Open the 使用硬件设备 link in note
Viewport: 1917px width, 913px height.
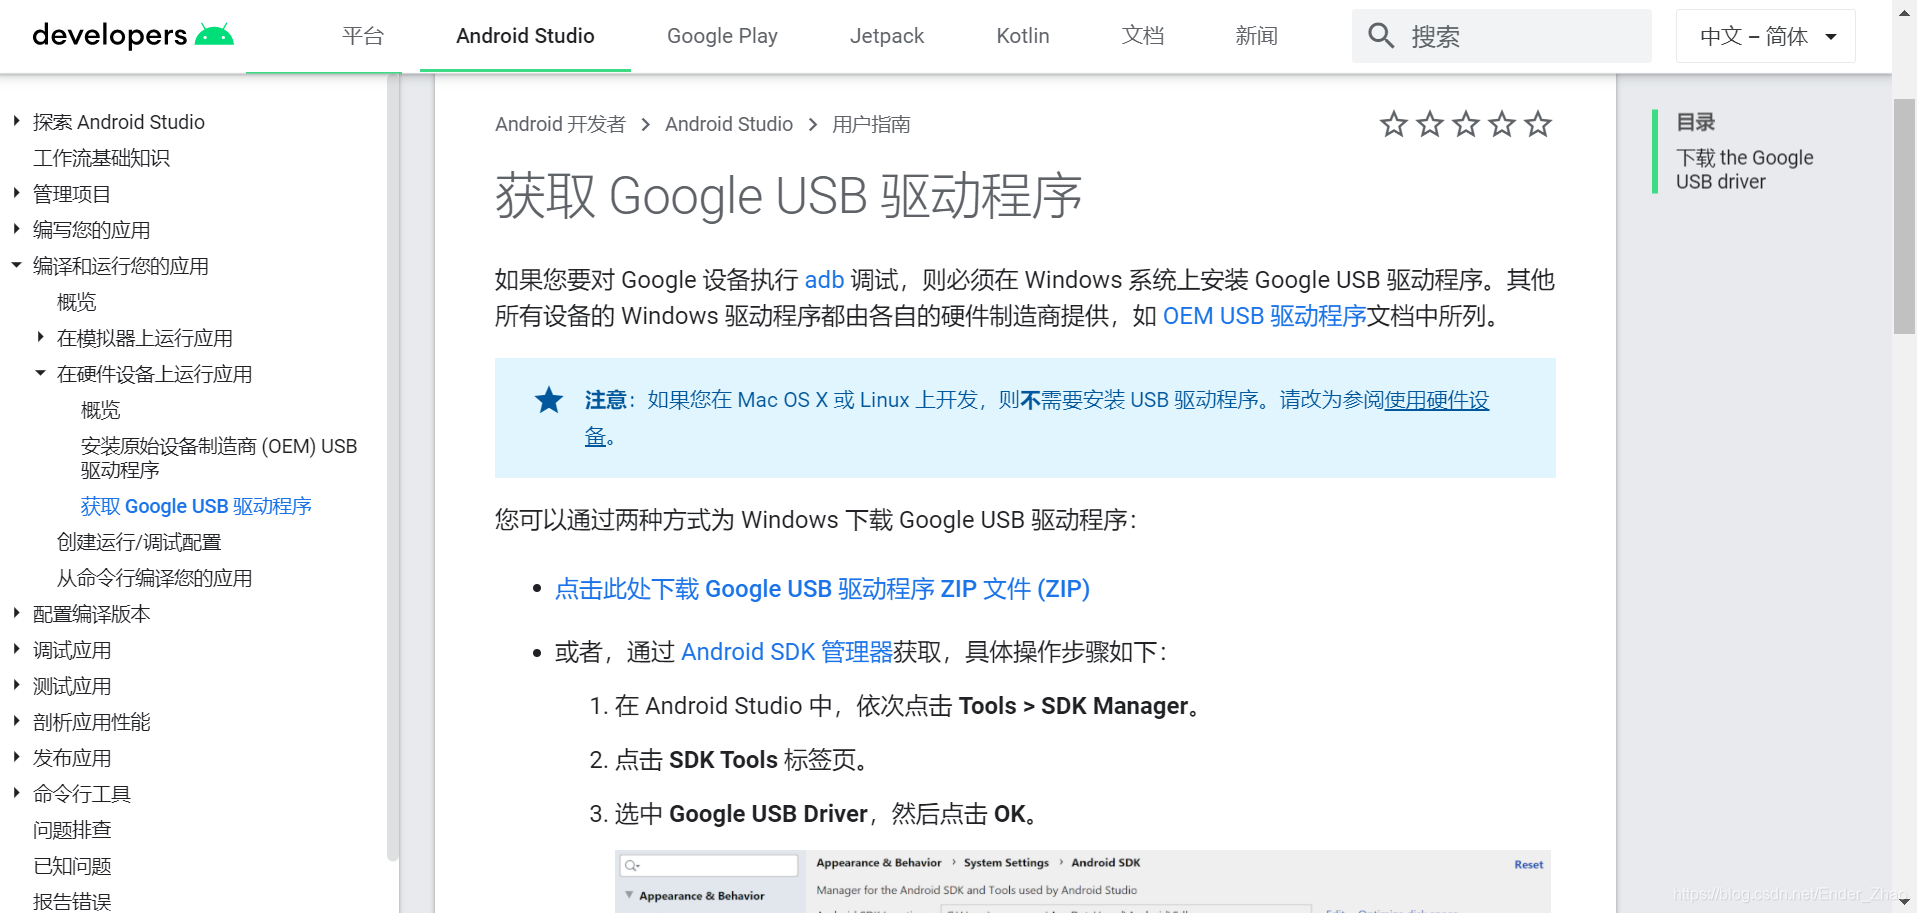1437,400
